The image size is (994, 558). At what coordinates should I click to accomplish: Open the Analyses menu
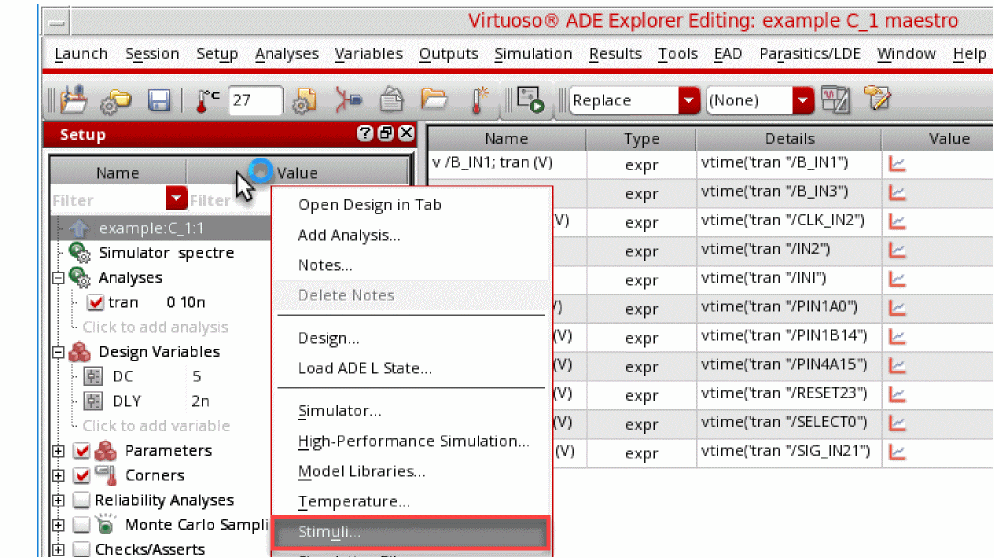(287, 55)
